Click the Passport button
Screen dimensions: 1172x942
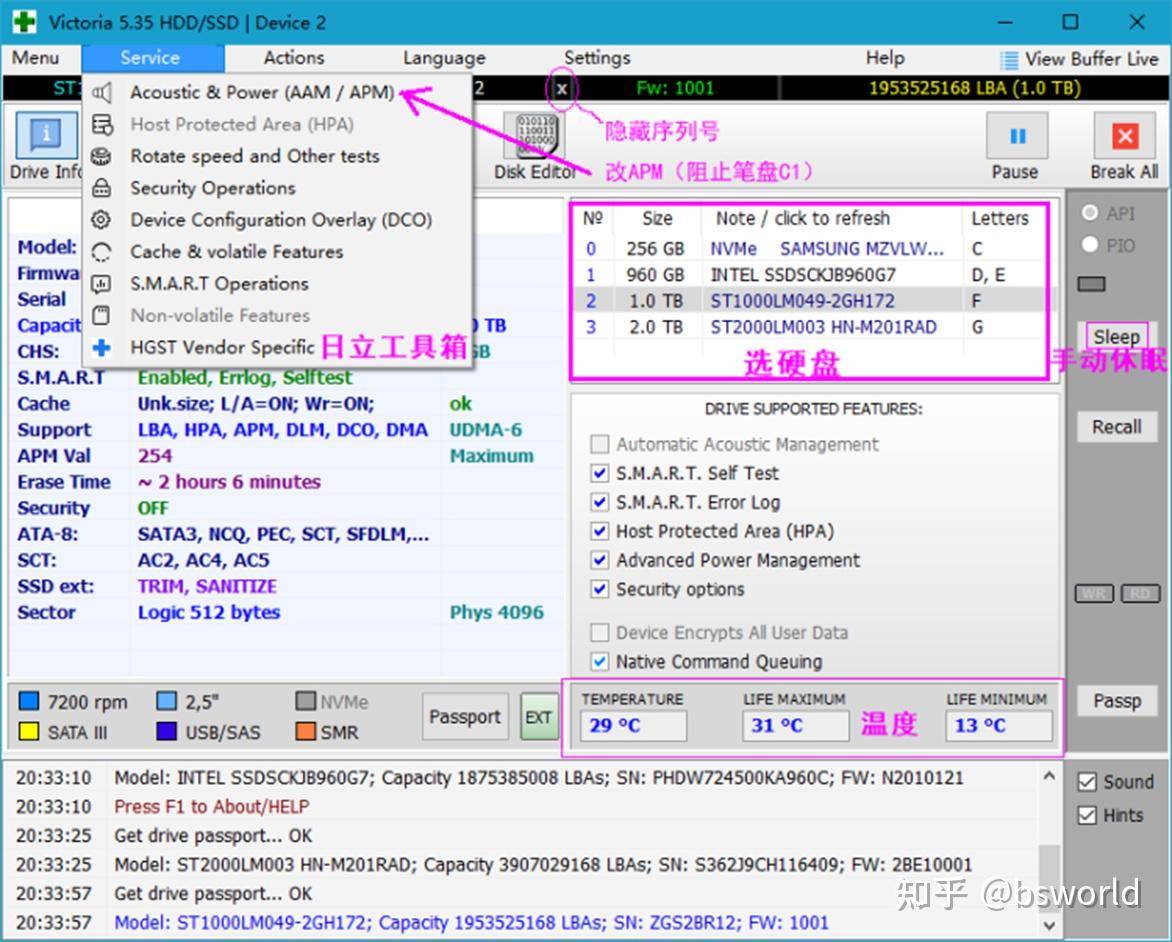click(x=465, y=717)
